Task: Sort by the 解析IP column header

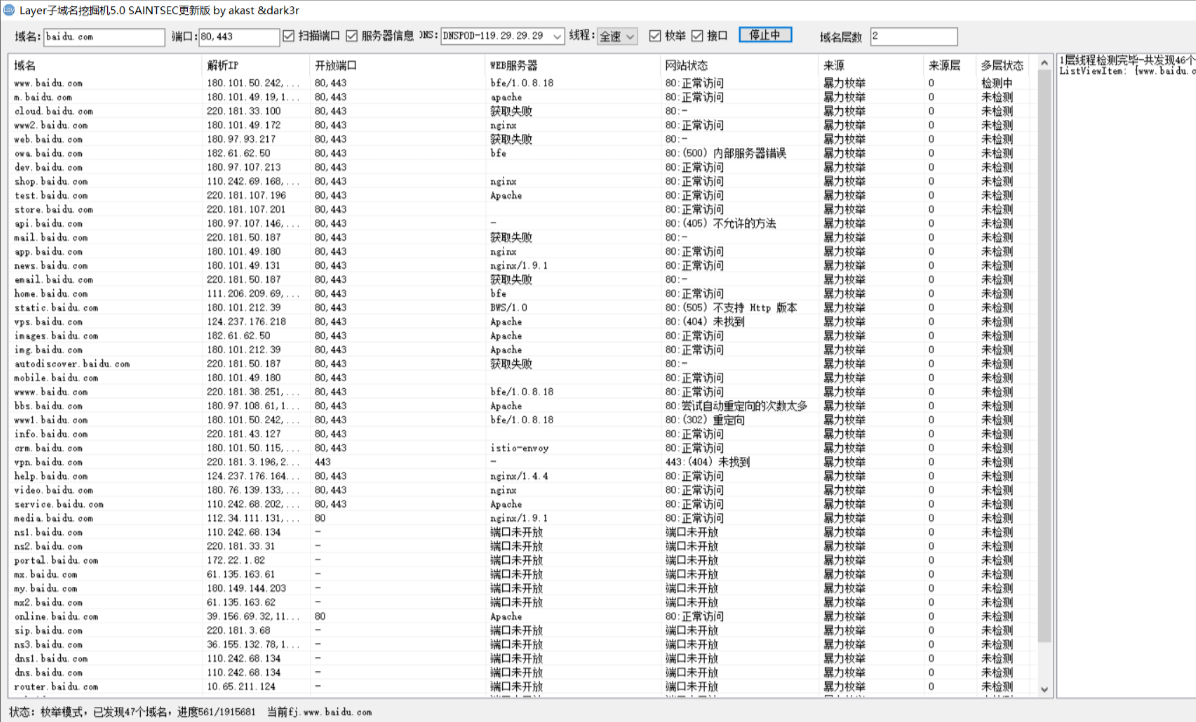Action: click(x=255, y=65)
